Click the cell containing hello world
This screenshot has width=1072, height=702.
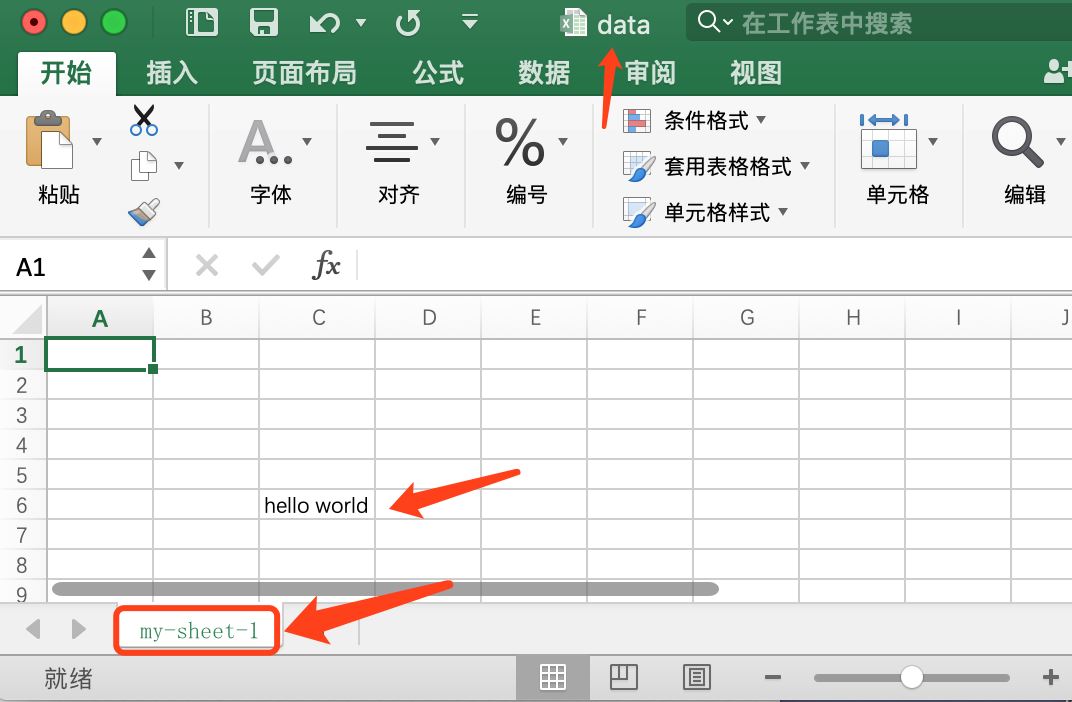click(317, 505)
